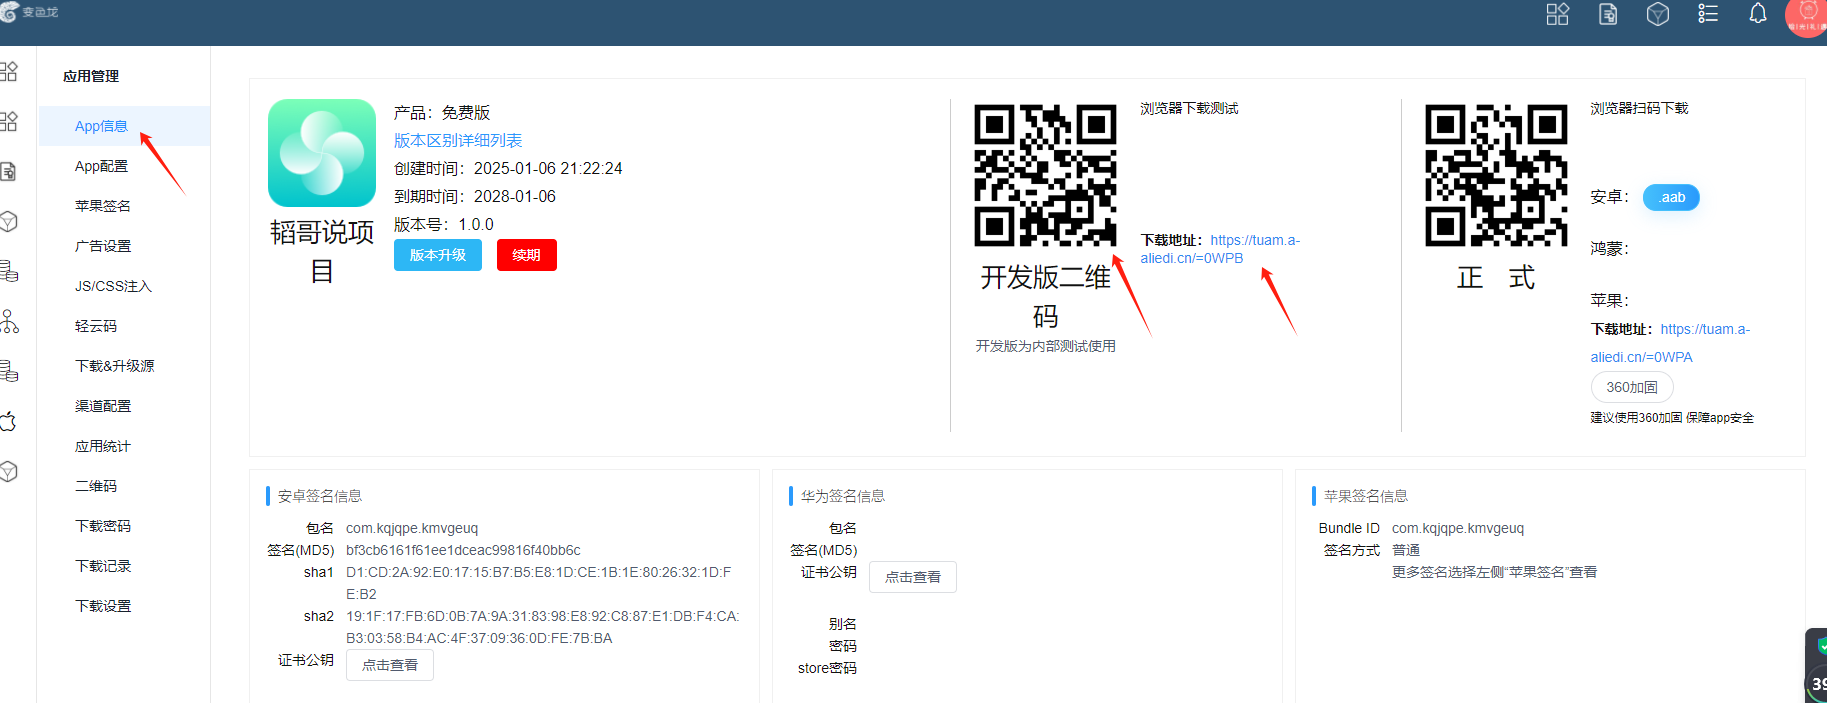Click the Apple logo icon in the left rail

(x=9, y=421)
